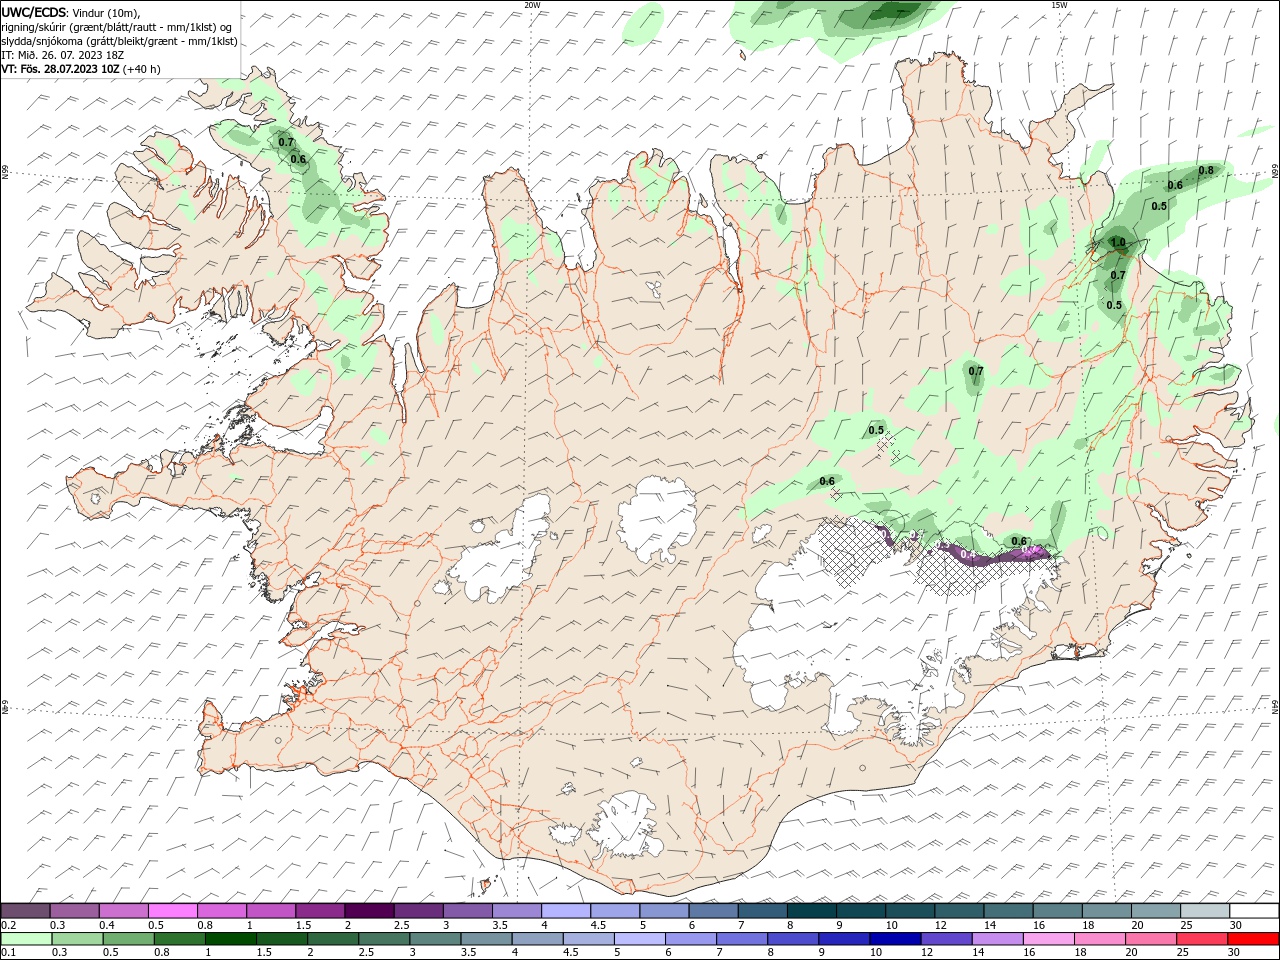Pick the mauve swatch starting at 0.2 in upper row
The width and height of the screenshot is (1280, 960).
click(26, 911)
